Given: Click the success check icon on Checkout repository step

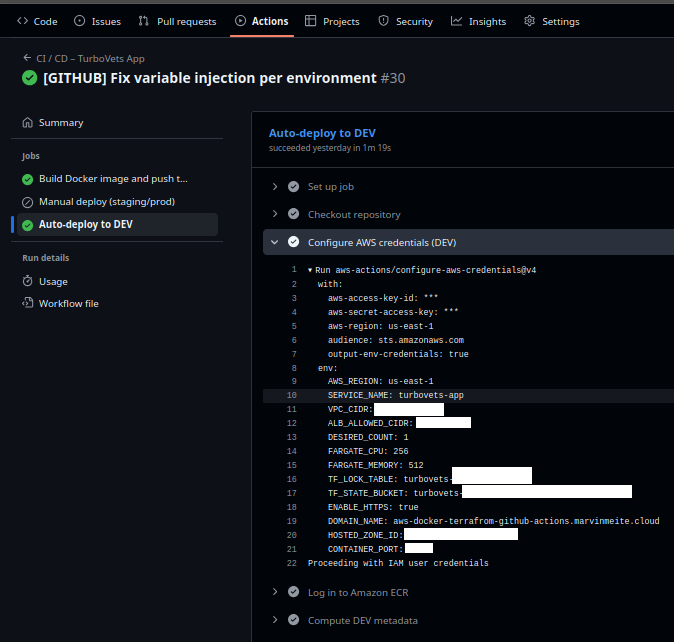Looking at the screenshot, I should click(x=293, y=214).
